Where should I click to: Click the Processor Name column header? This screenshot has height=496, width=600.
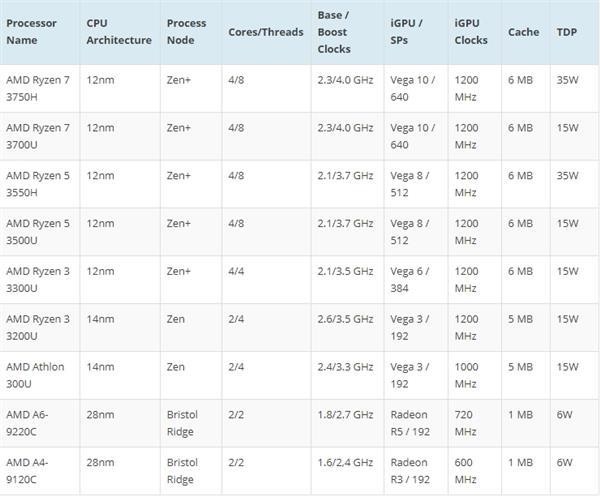[x=32, y=32]
